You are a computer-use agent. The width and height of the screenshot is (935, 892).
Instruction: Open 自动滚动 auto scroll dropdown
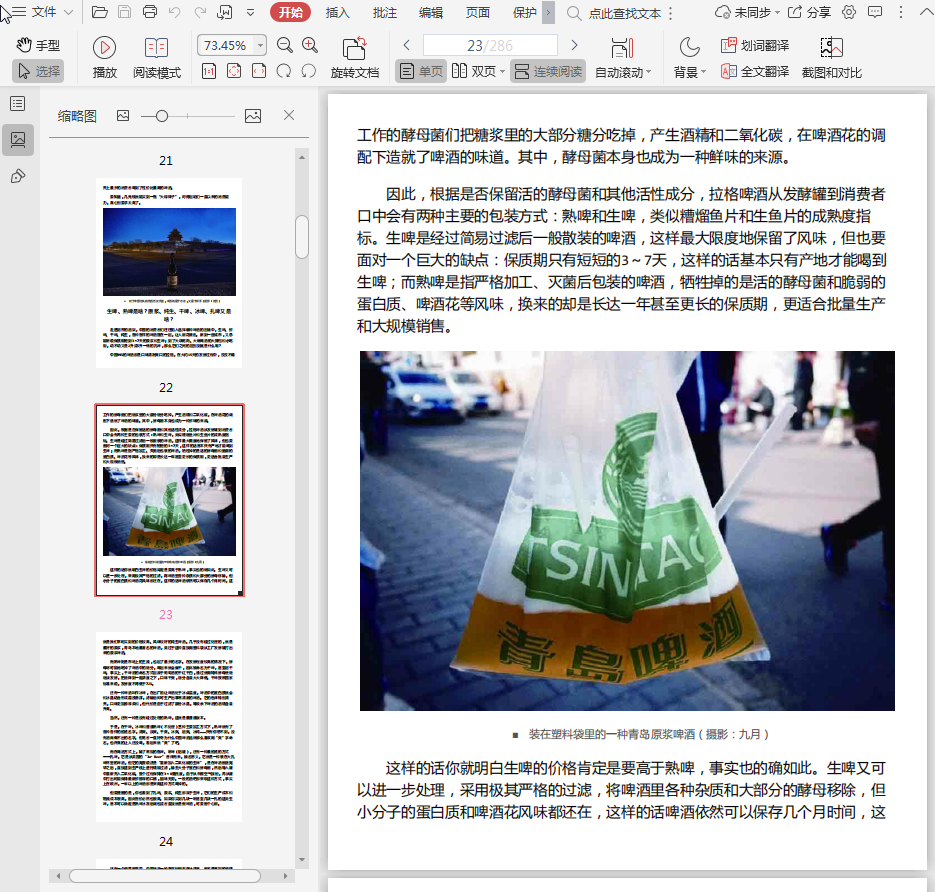pyautogui.click(x=623, y=57)
